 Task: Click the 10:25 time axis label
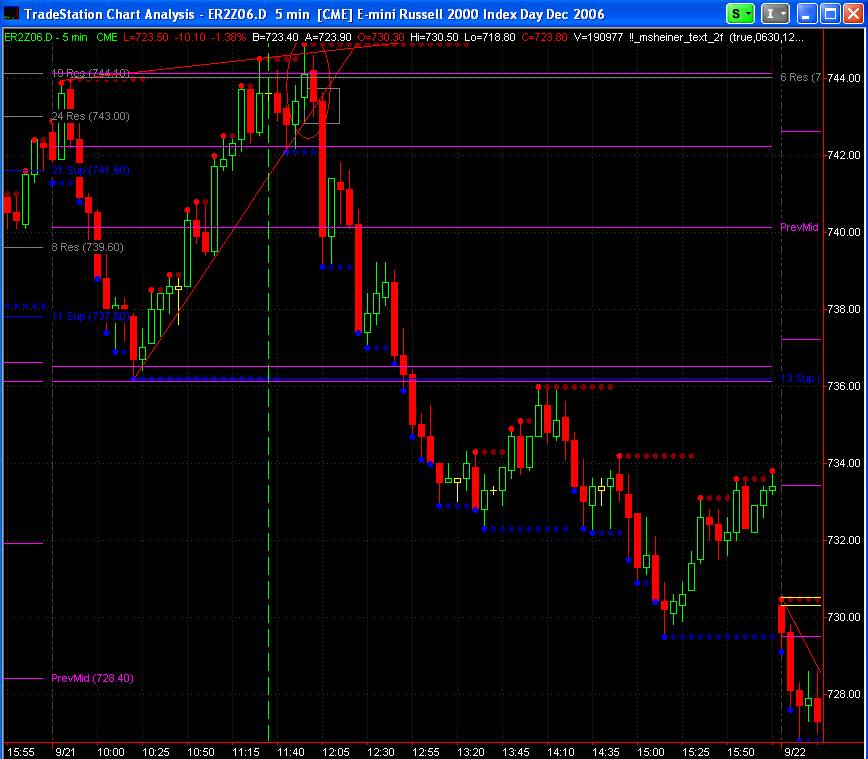tap(156, 752)
